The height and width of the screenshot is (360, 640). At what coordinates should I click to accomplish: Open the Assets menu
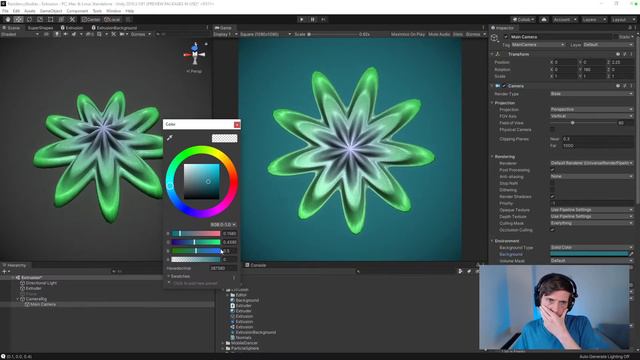(30, 11)
